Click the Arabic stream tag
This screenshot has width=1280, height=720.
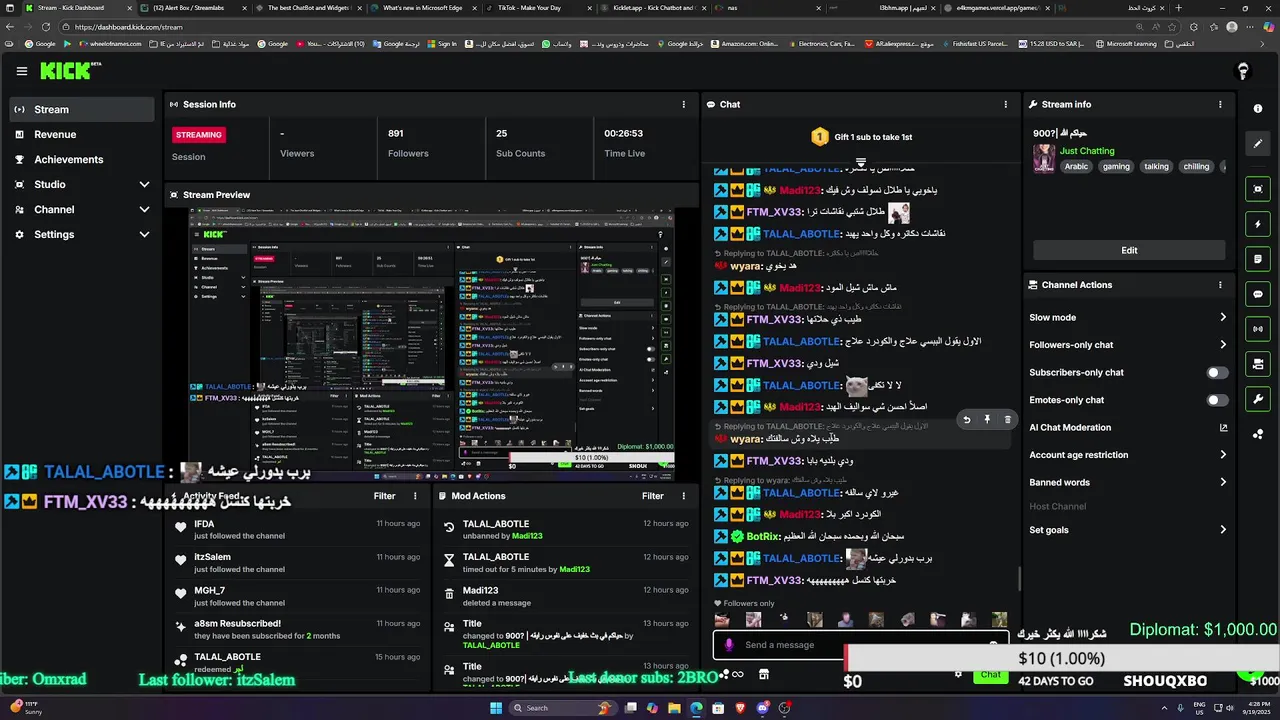(x=1076, y=167)
